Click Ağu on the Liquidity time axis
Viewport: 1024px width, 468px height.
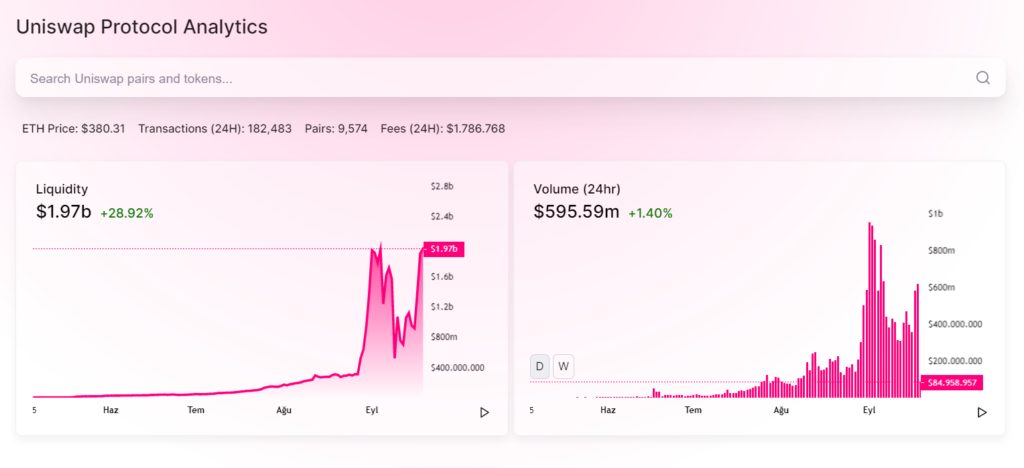(283, 410)
